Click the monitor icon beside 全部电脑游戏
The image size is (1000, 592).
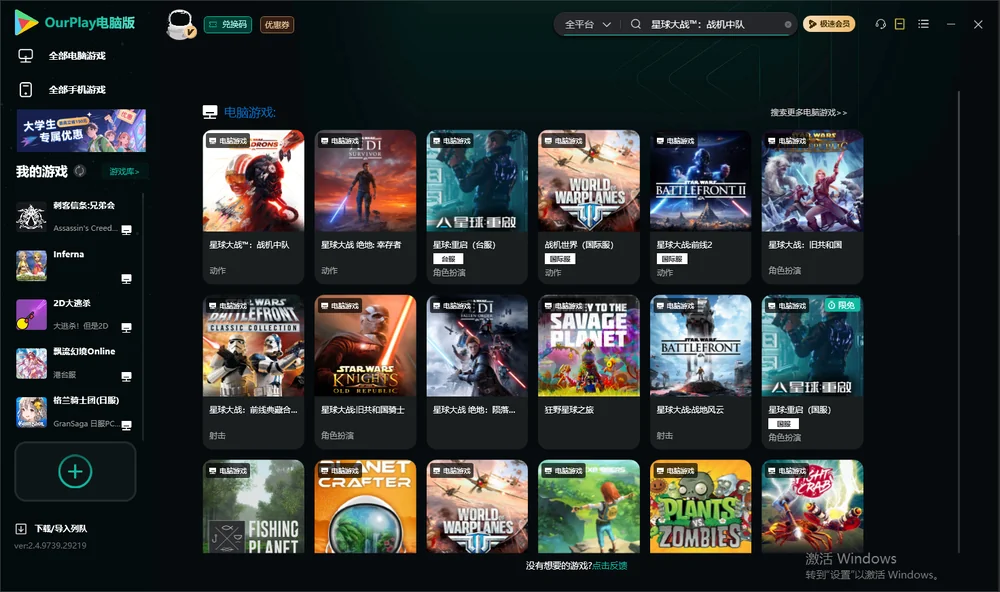tap(26, 56)
